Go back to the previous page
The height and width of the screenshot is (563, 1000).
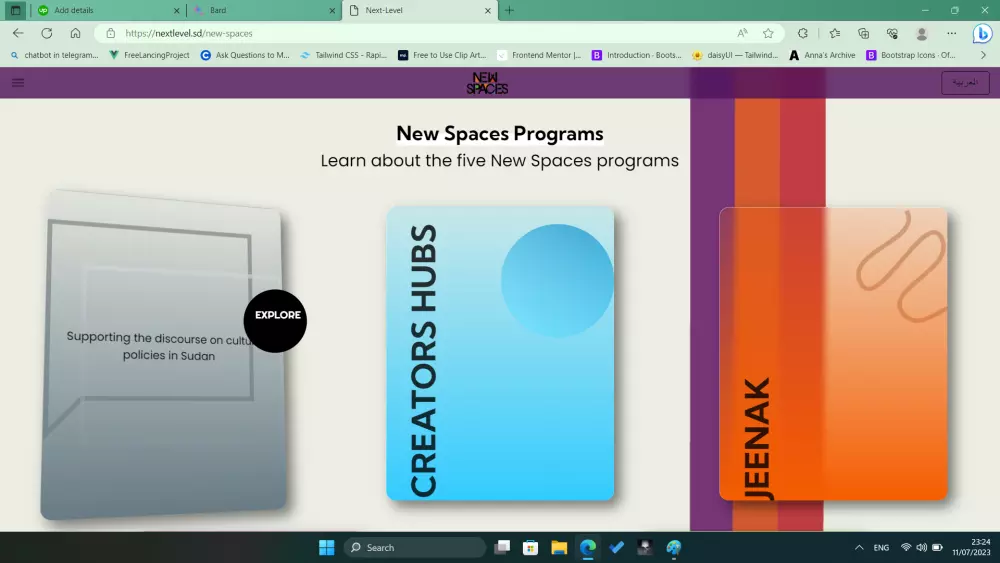click(18, 33)
